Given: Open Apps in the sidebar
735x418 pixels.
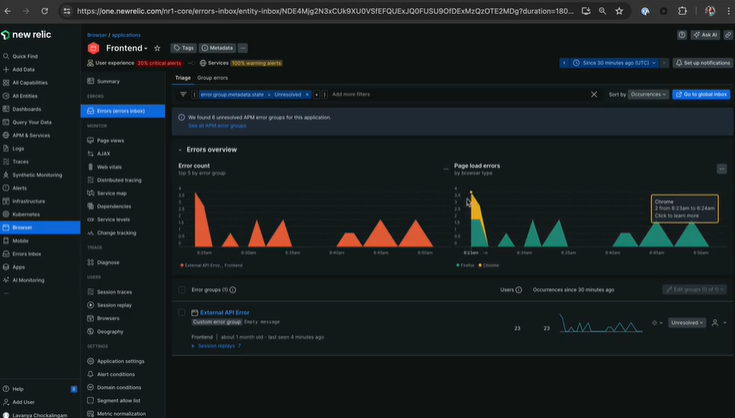Looking at the screenshot, I should [18, 267].
